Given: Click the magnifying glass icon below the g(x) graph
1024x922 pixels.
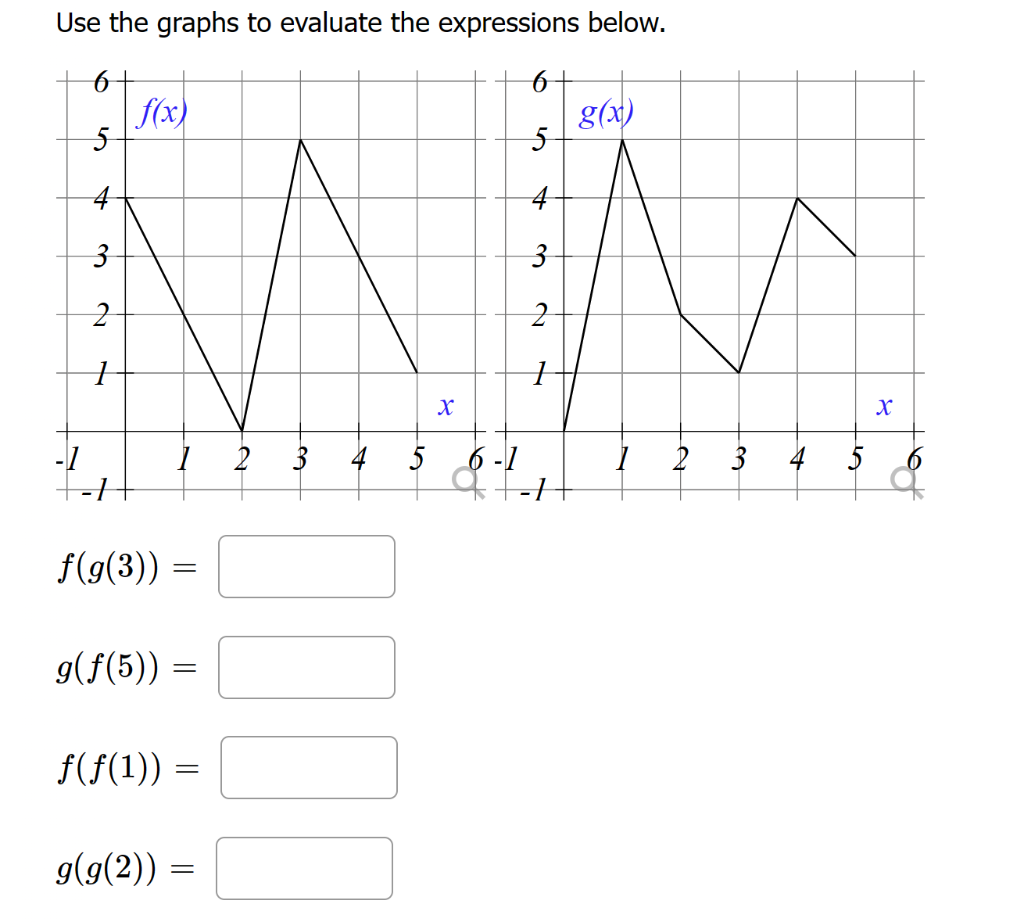Looking at the screenshot, I should [903, 480].
